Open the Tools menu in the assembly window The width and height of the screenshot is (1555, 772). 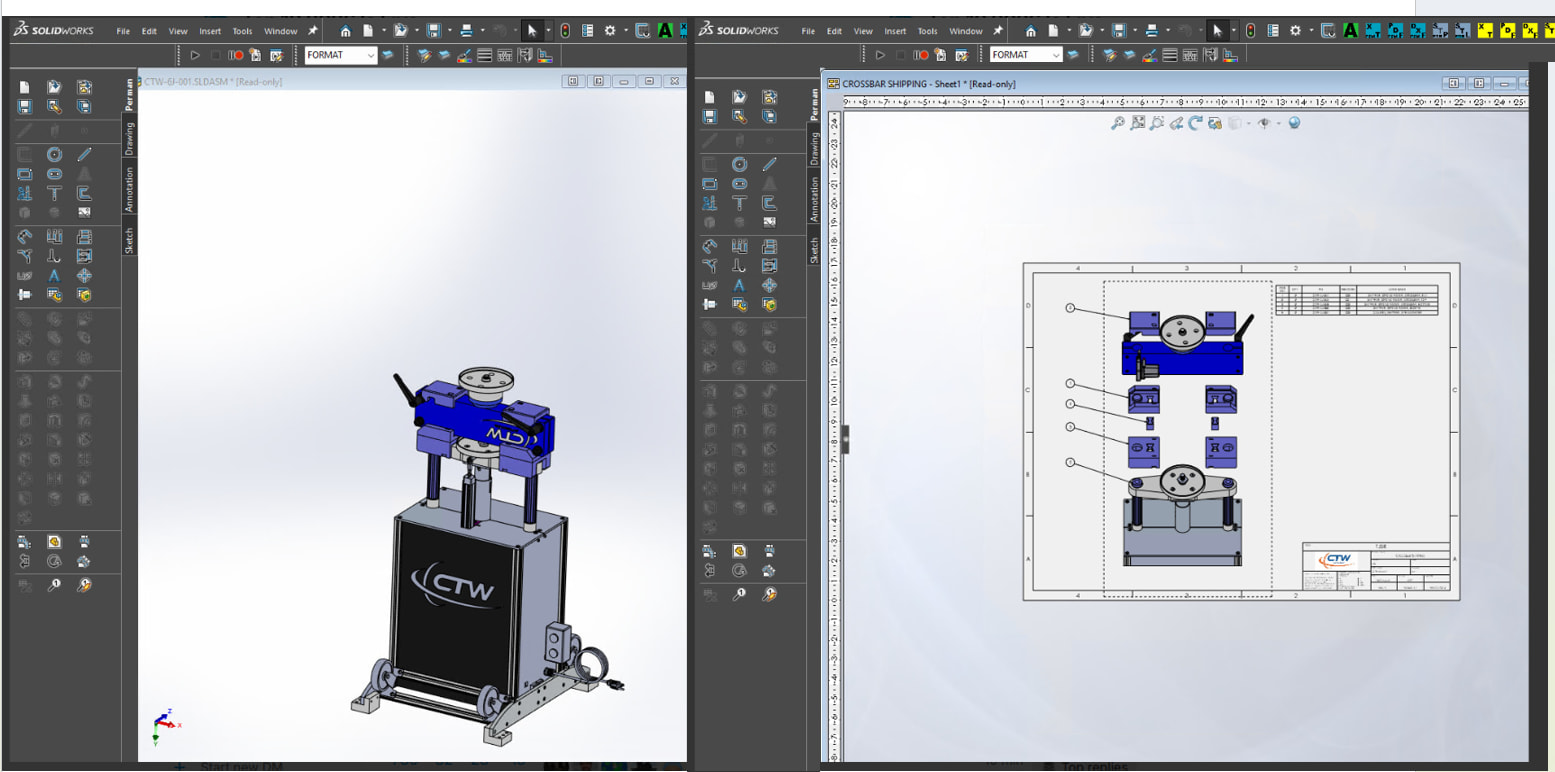(242, 31)
